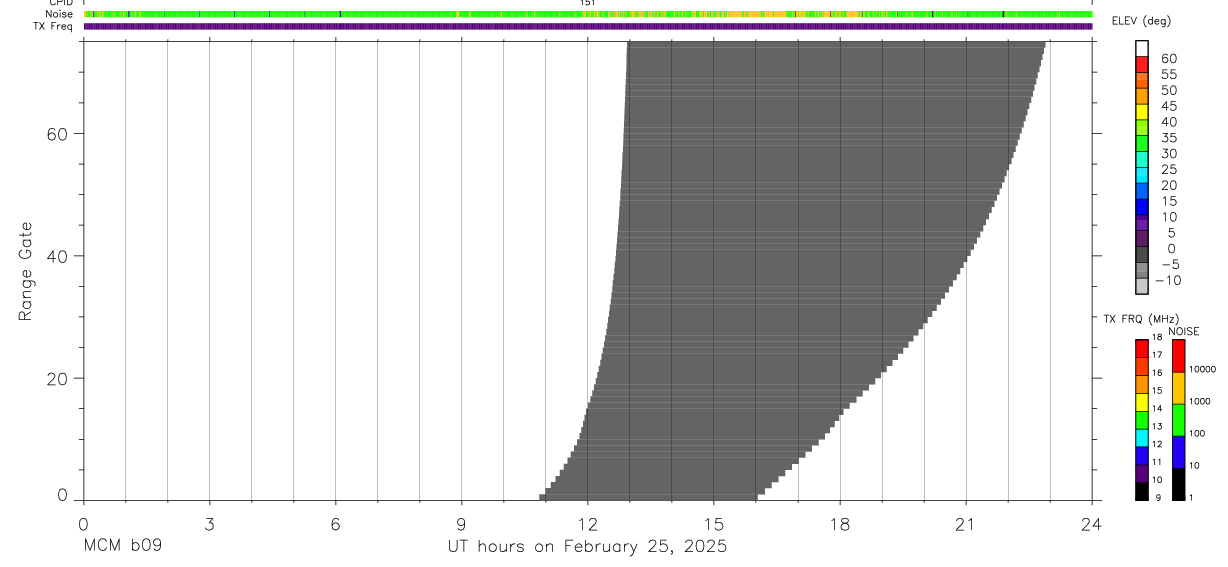This screenshot has width=1228, height=567.
Task: Click the x-axis tick label '24'
Action: coord(1091,522)
